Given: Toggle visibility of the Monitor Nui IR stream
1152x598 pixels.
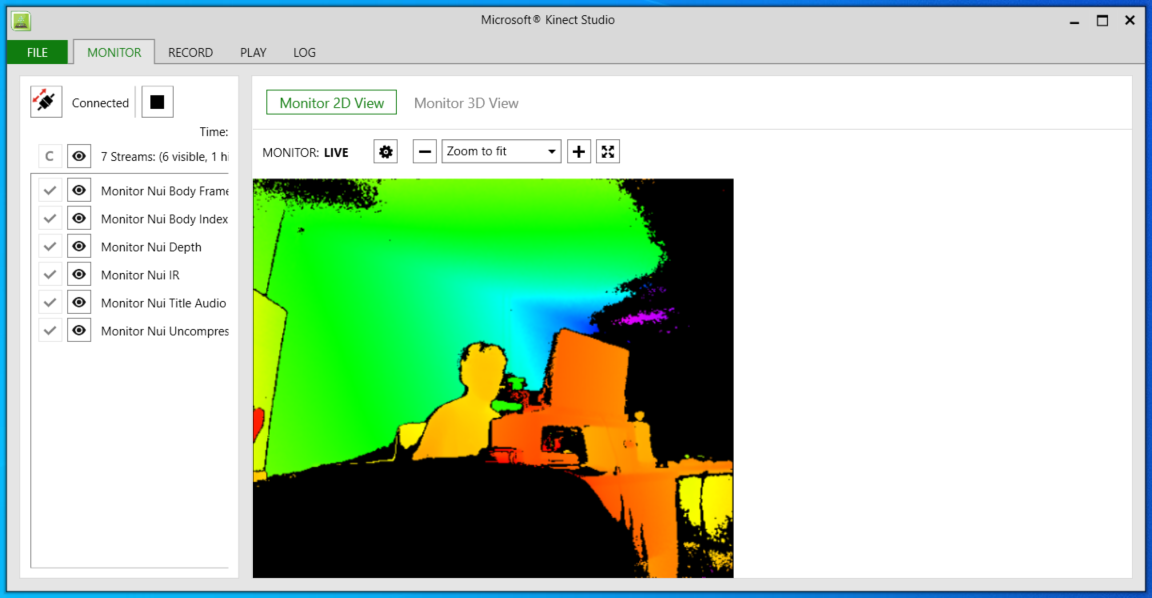Looking at the screenshot, I should [x=78, y=274].
